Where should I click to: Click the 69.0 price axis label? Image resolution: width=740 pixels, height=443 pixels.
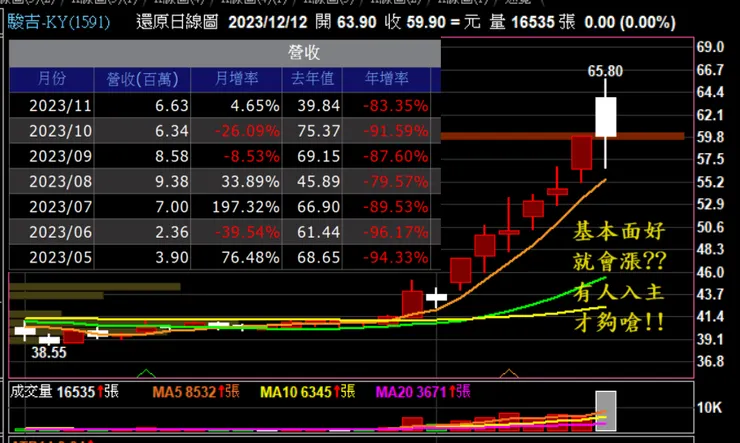point(710,47)
